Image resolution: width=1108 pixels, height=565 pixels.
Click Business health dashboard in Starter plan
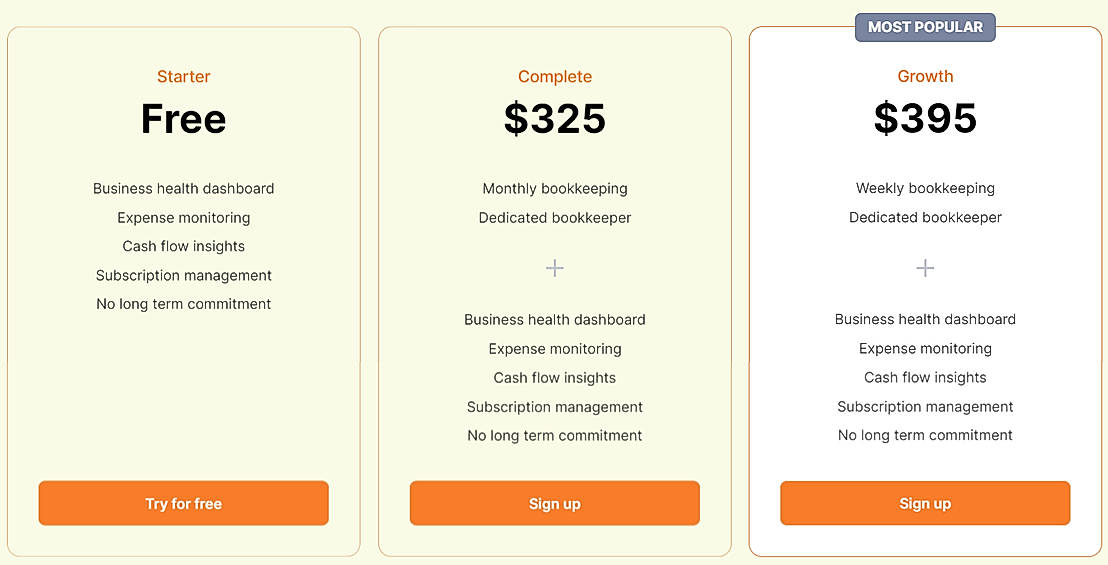[184, 188]
